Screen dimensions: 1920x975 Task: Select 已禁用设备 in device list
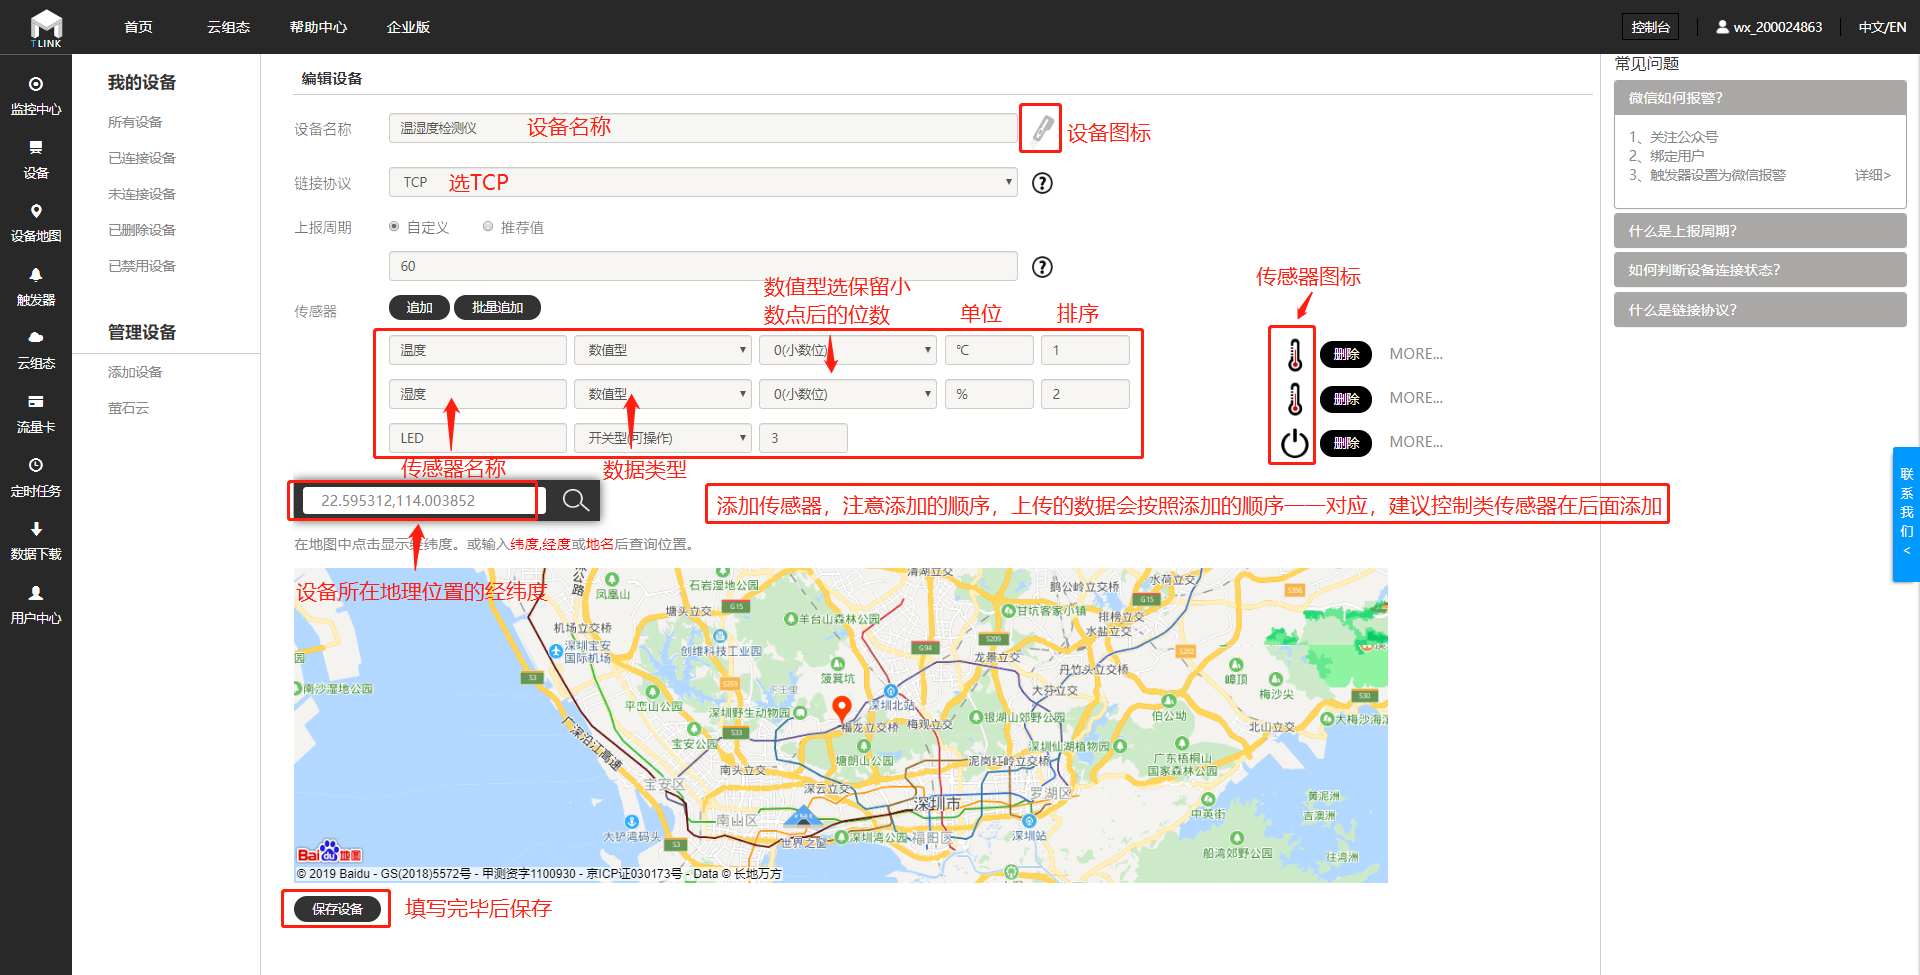pos(142,266)
